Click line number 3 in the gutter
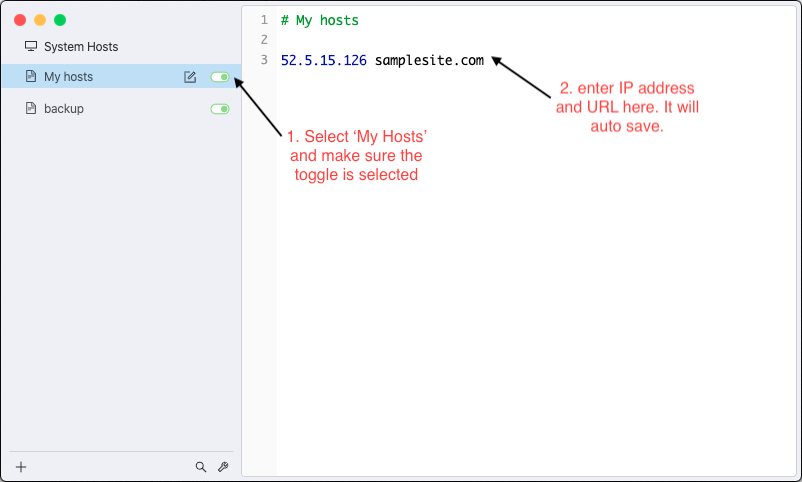802x482 pixels. click(x=263, y=60)
